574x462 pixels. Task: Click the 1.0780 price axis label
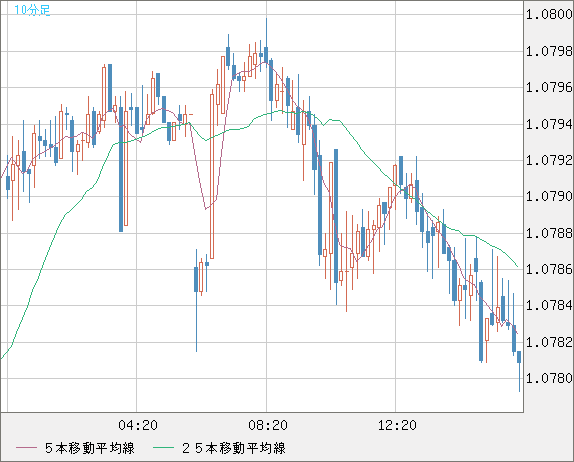[549, 378]
